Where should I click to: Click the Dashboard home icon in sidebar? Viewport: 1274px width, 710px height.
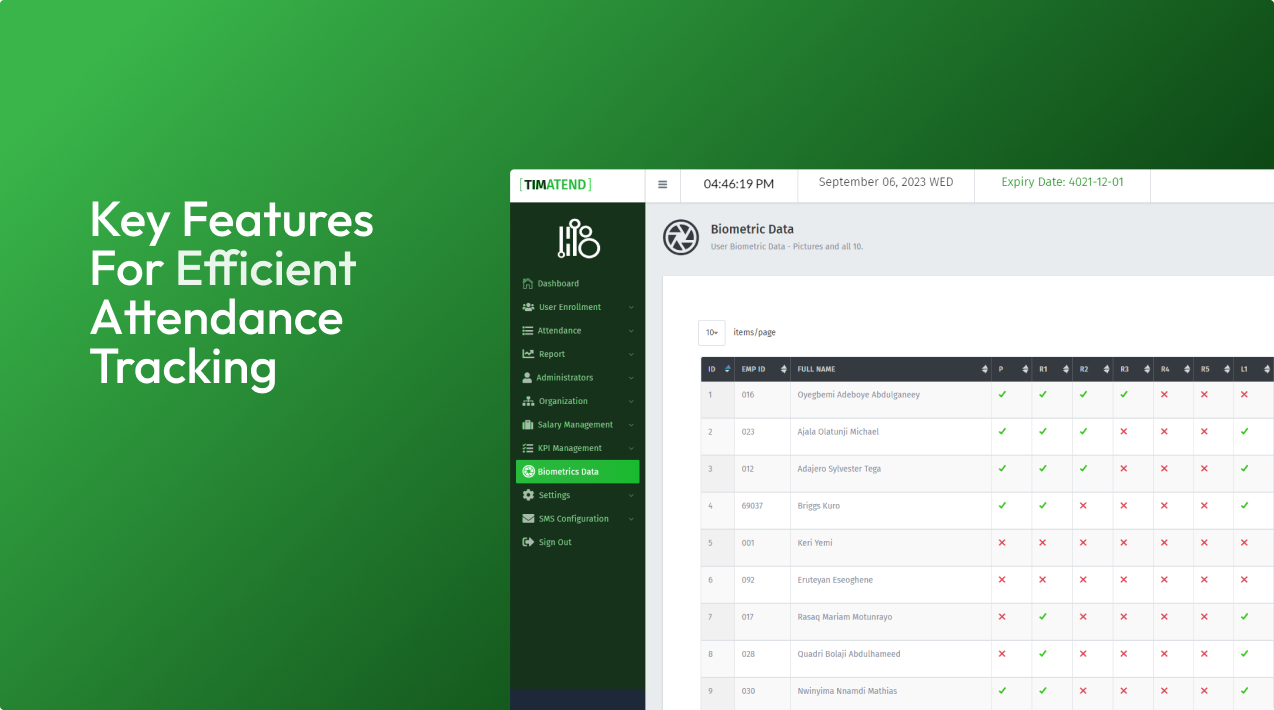coord(528,284)
